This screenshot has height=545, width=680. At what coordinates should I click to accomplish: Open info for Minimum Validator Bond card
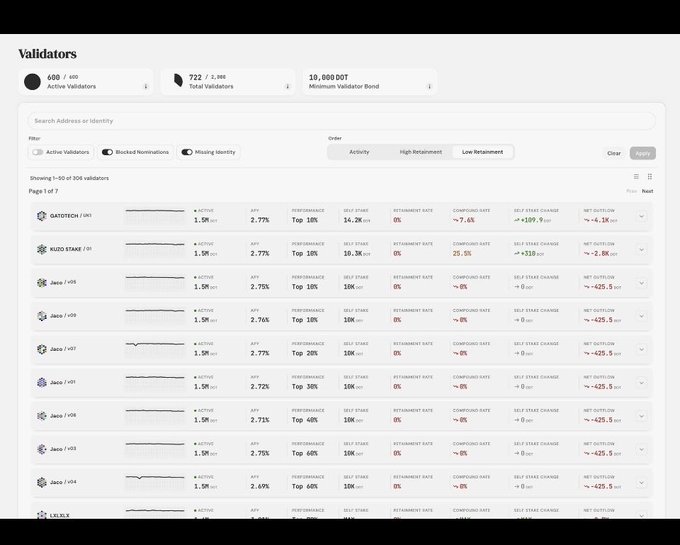pos(429,86)
